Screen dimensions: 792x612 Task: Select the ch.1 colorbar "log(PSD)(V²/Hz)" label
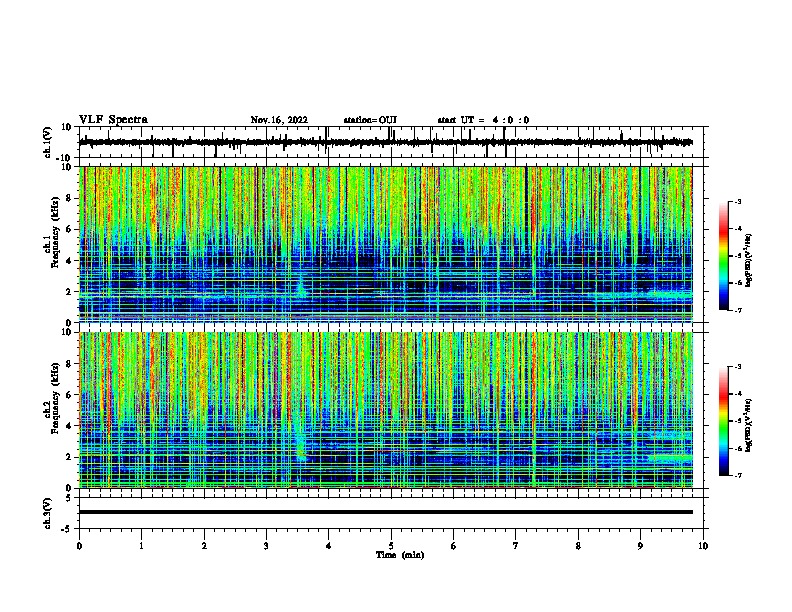pyautogui.click(x=748, y=261)
